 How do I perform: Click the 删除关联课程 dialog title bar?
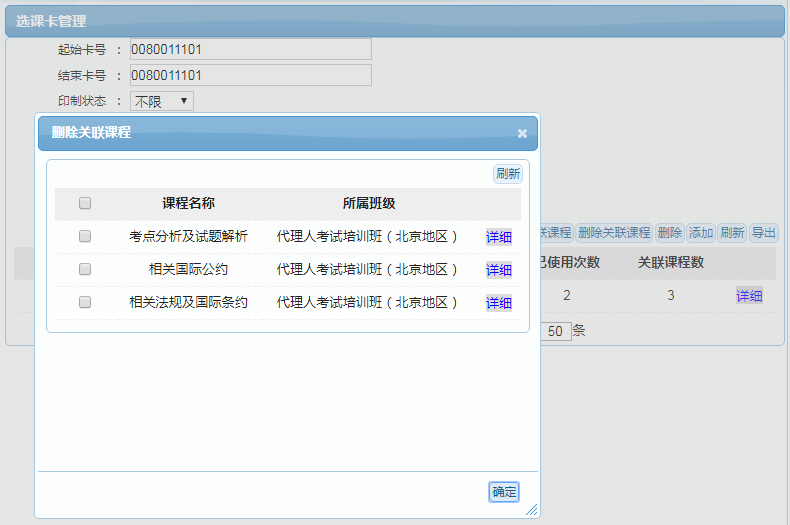pos(288,133)
